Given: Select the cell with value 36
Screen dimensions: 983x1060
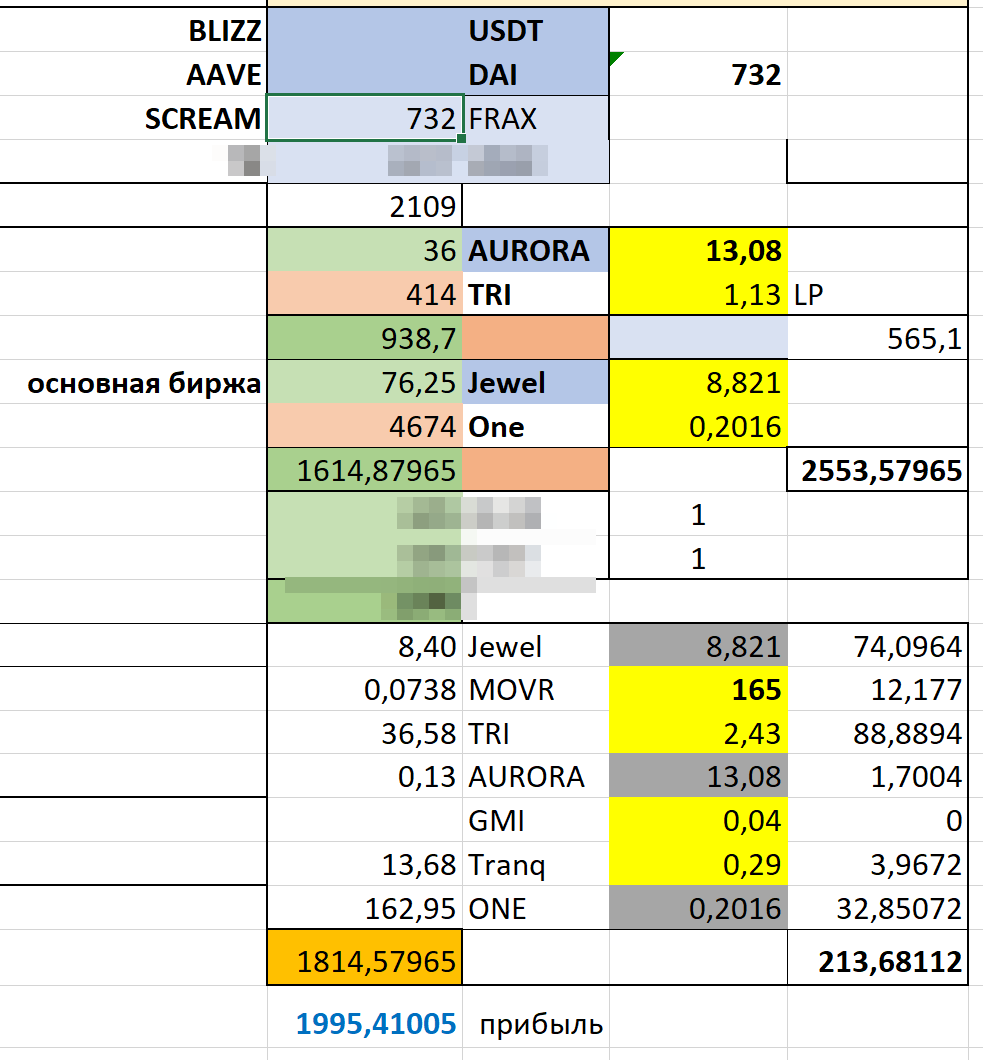Looking at the screenshot, I should point(365,250).
